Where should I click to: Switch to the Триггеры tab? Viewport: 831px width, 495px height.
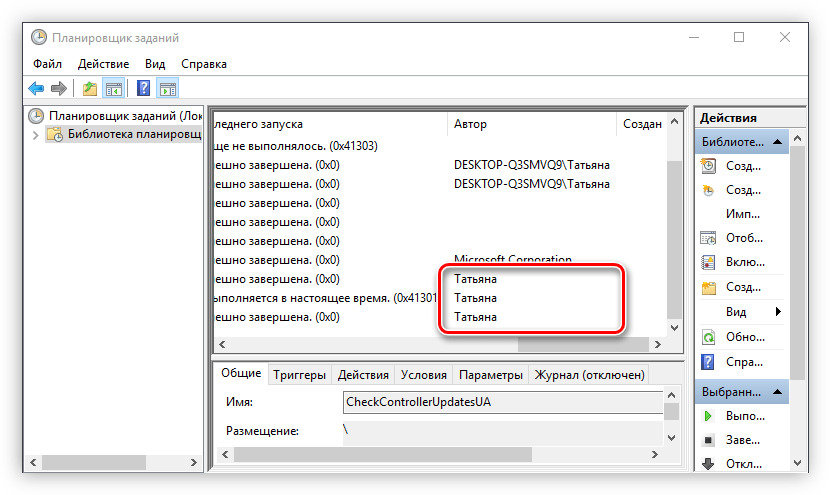pyautogui.click(x=299, y=375)
